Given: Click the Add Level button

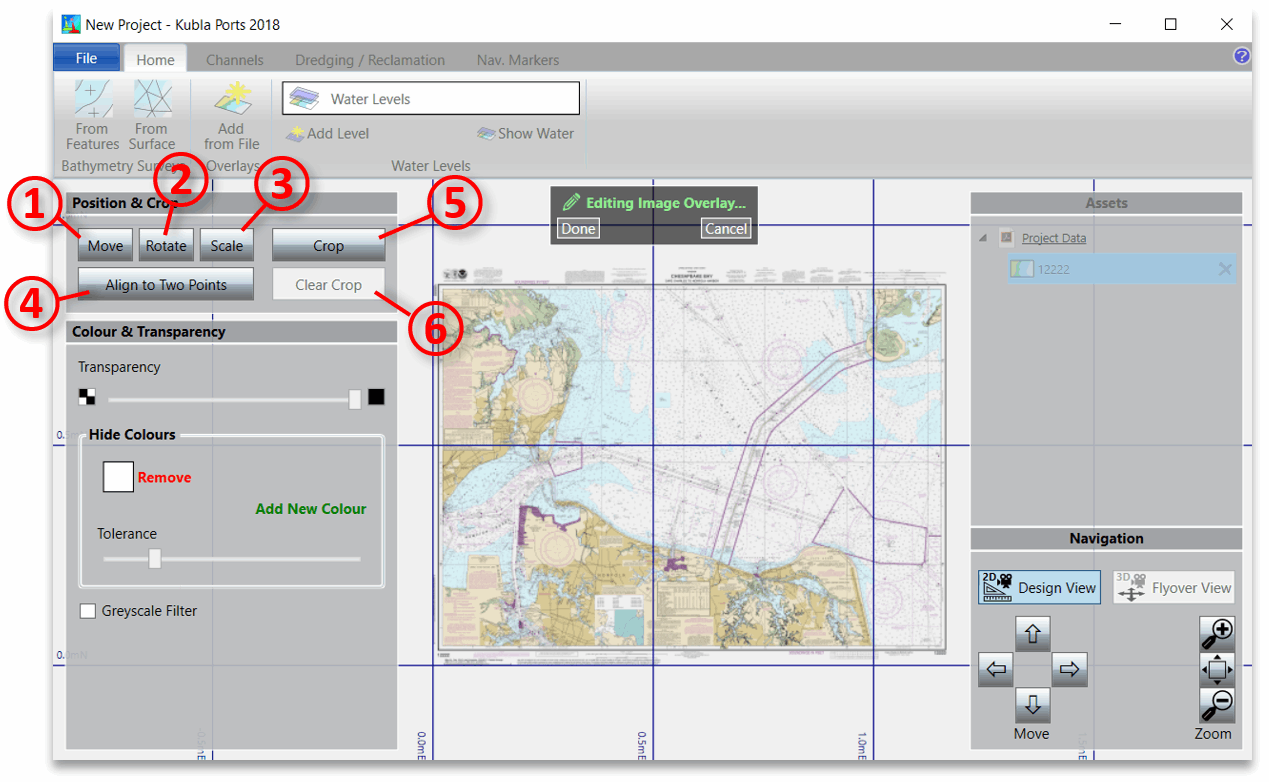Looking at the screenshot, I should tap(328, 133).
